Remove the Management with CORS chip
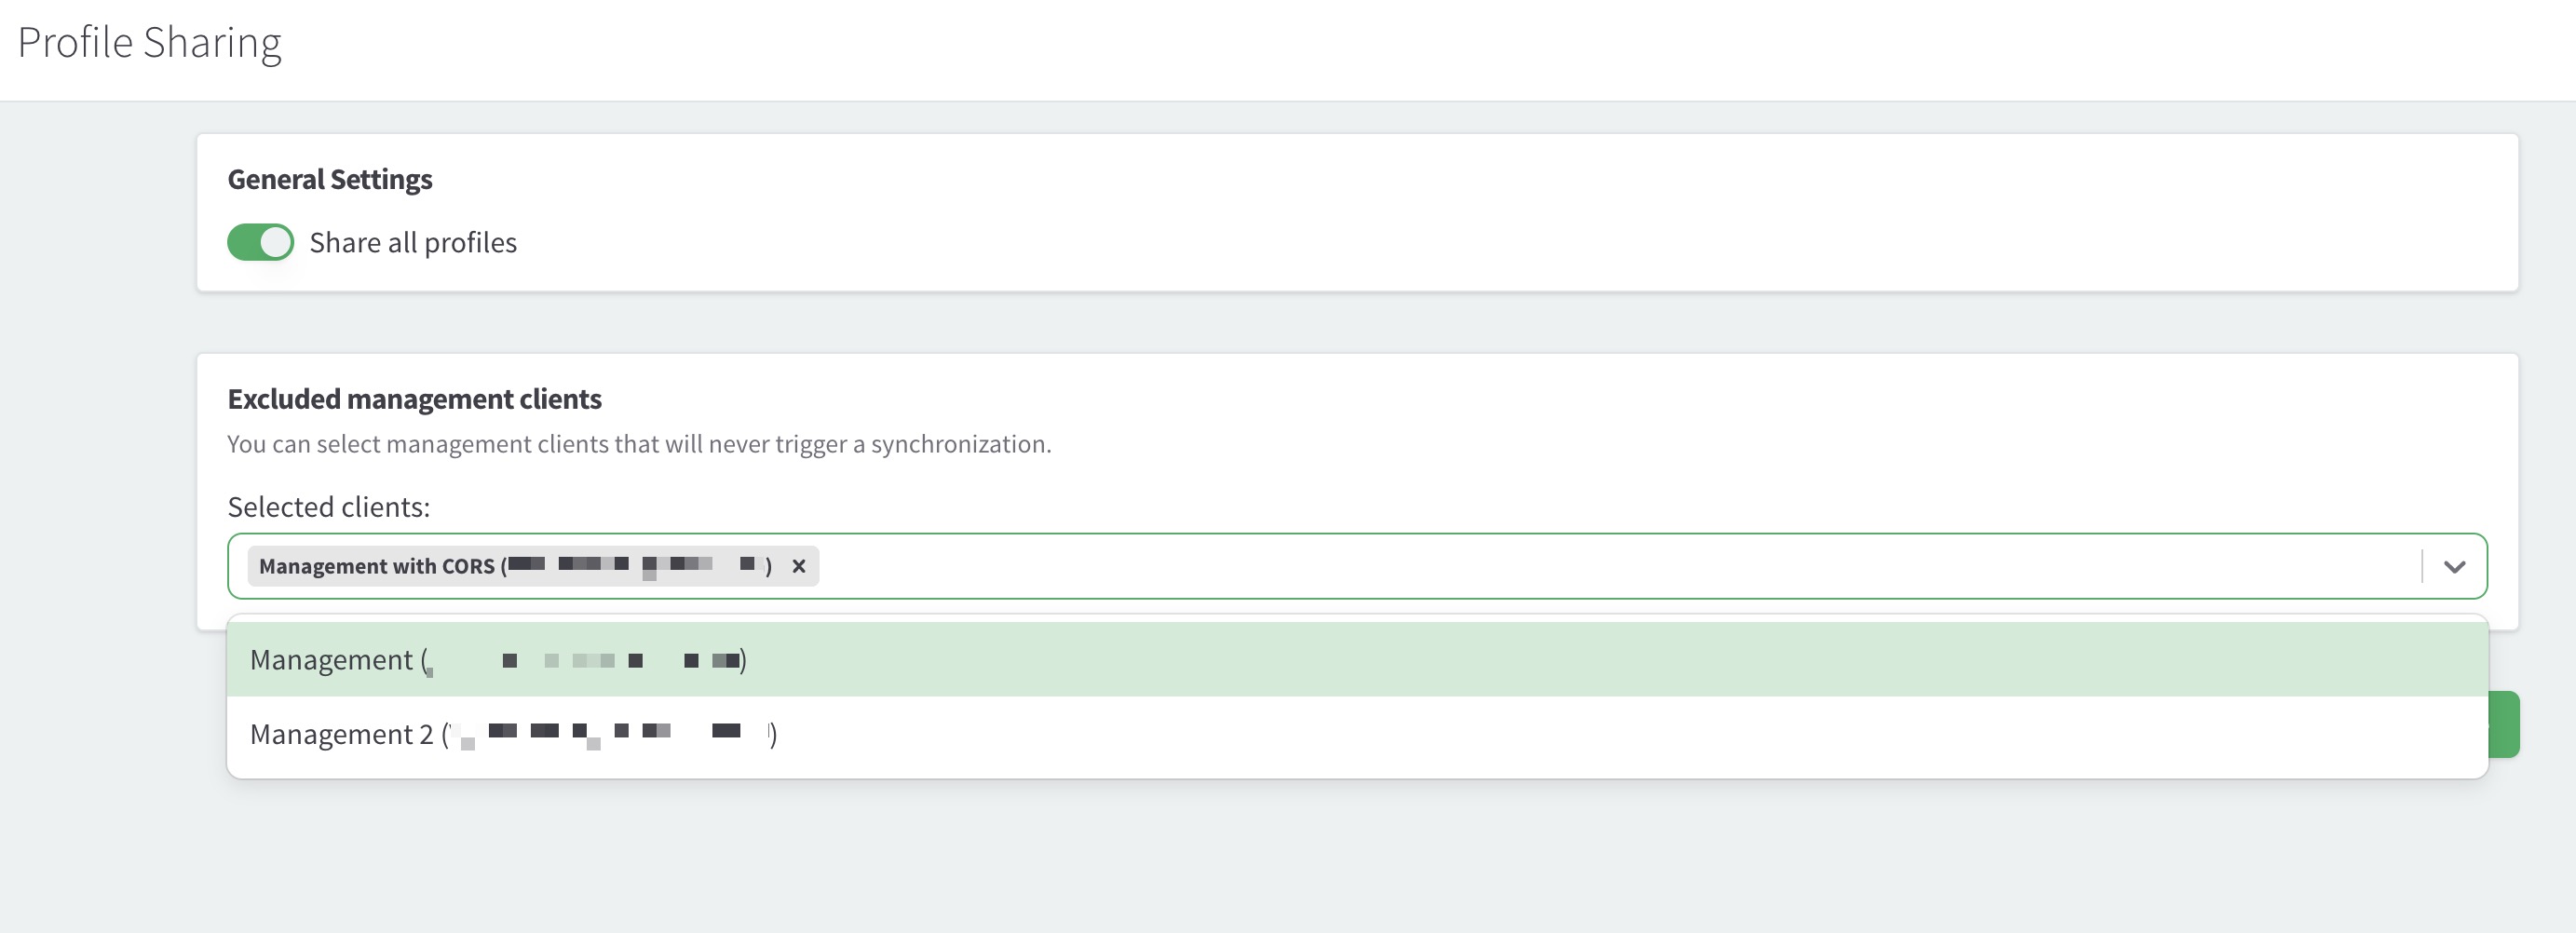Screen dimensions: 2576x933 point(798,566)
